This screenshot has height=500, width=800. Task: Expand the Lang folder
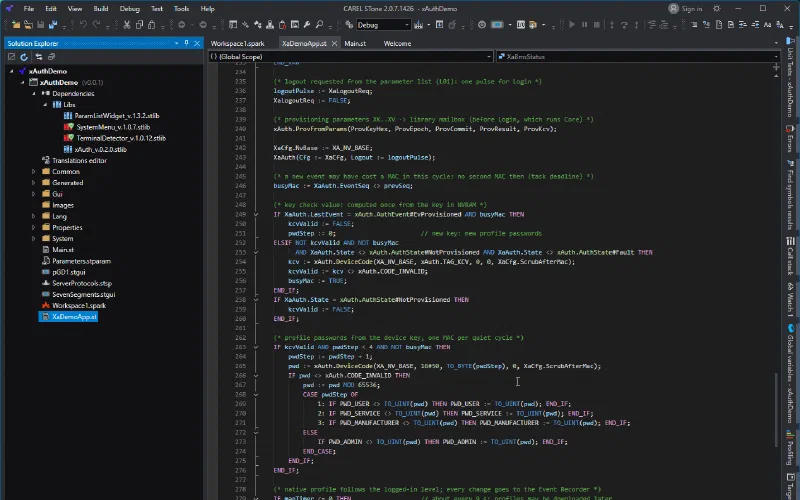coord(34,216)
